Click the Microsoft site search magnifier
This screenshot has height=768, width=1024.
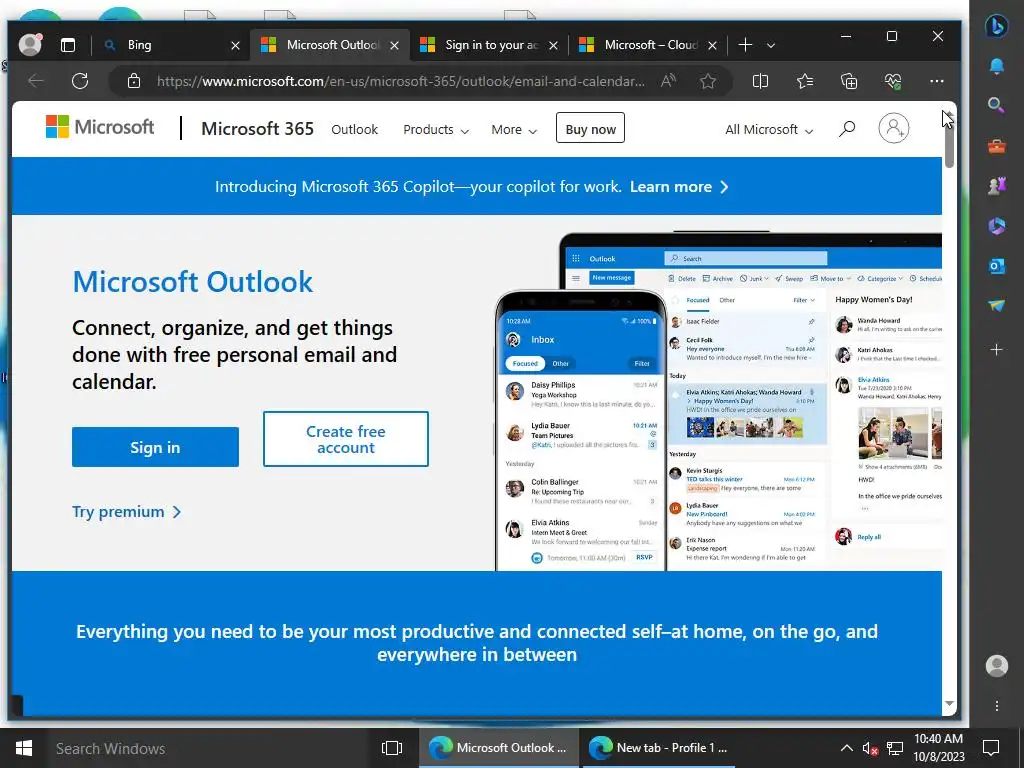pyautogui.click(x=846, y=129)
